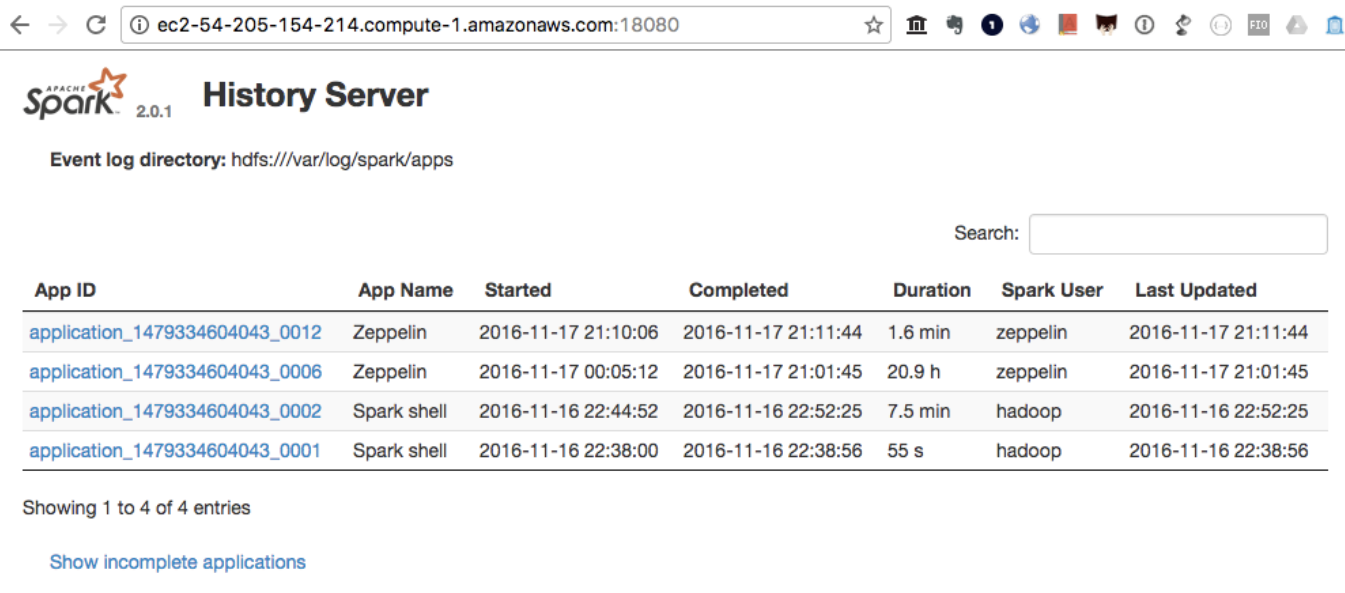This screenshot has width=1345, height=593.
Task: Sort by the Spark User column header
Action: coord(1051,290)
